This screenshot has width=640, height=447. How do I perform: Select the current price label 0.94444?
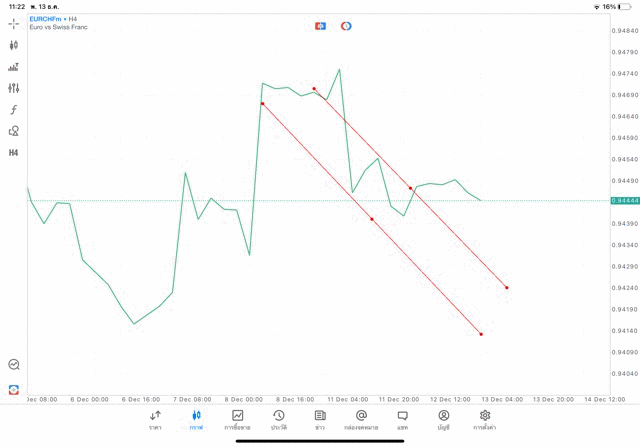[625, 201]
